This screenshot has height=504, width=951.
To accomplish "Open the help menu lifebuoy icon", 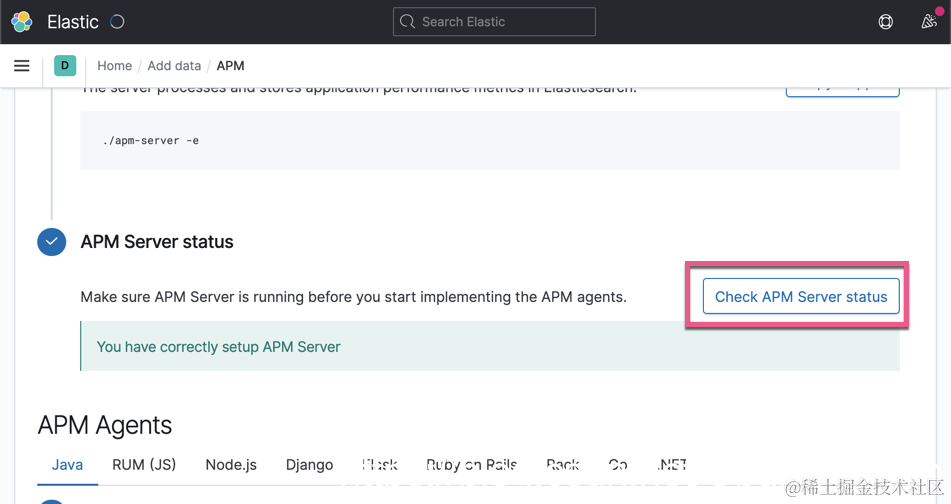I will click(x=885, y=22).
